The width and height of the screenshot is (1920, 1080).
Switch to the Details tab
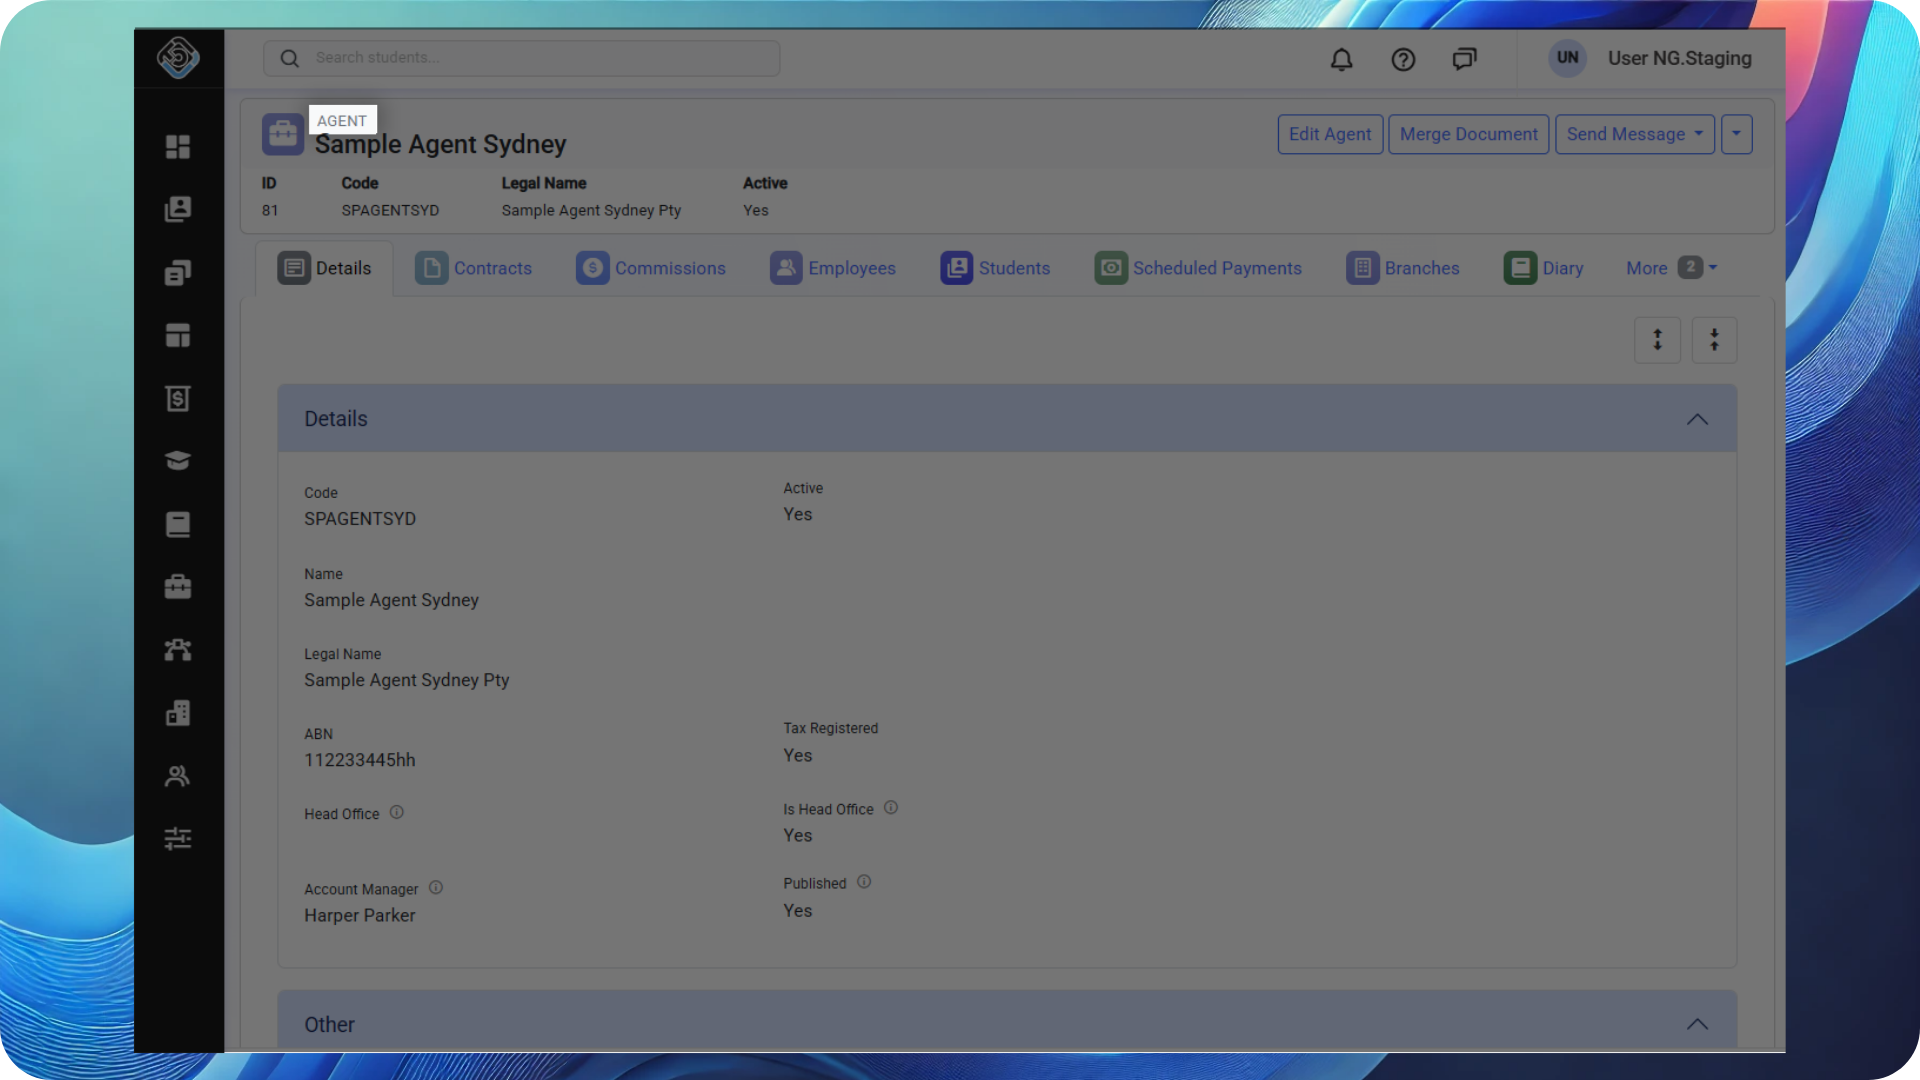click(324, 268)
